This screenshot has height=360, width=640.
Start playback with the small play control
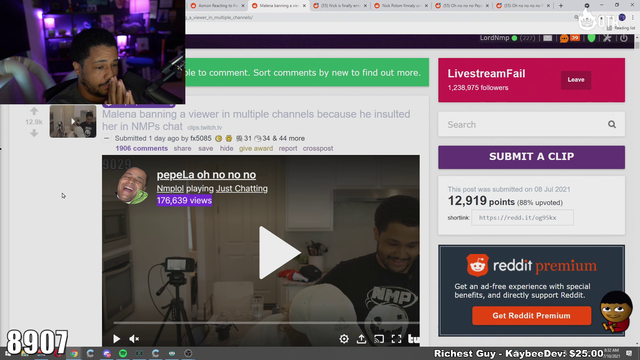[116, 338]
